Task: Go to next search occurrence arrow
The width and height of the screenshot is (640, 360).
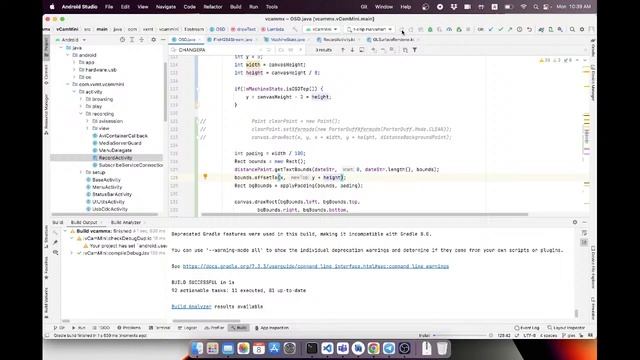Action: [x=352, y=50]
